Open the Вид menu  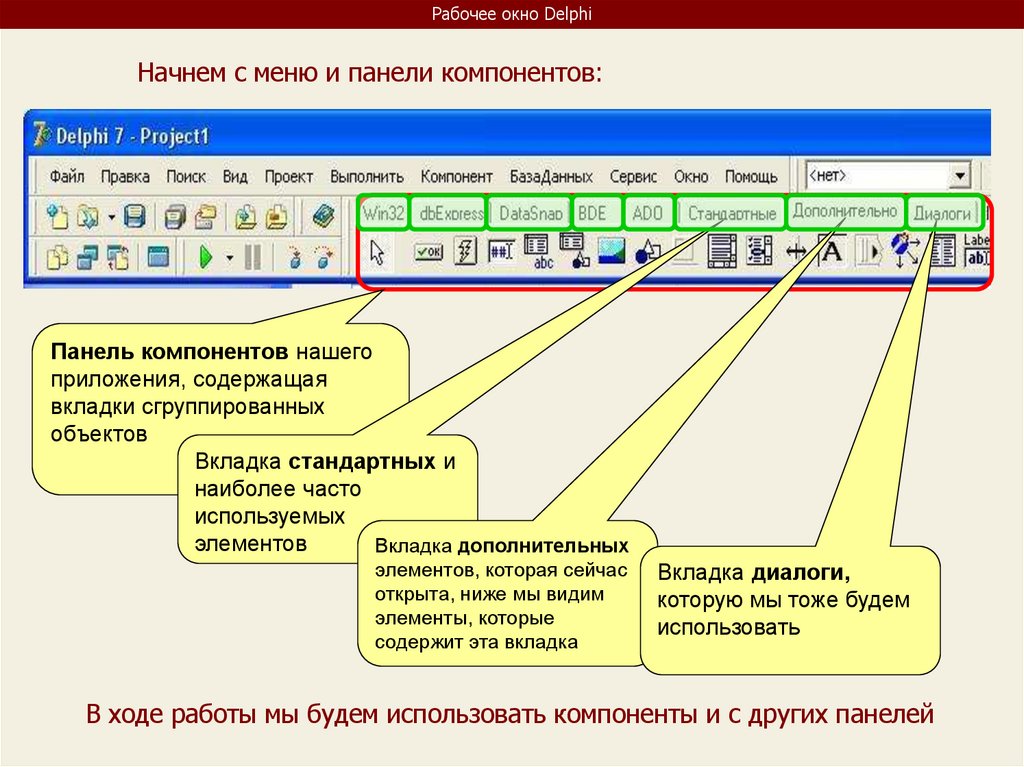(235, 176)
